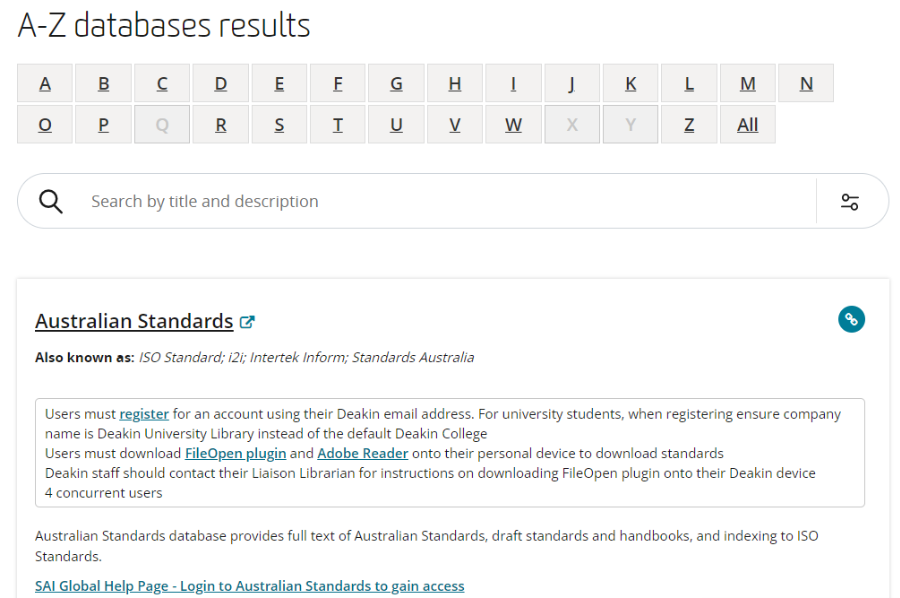Filter databases by letter M

(x=747, y=84)
